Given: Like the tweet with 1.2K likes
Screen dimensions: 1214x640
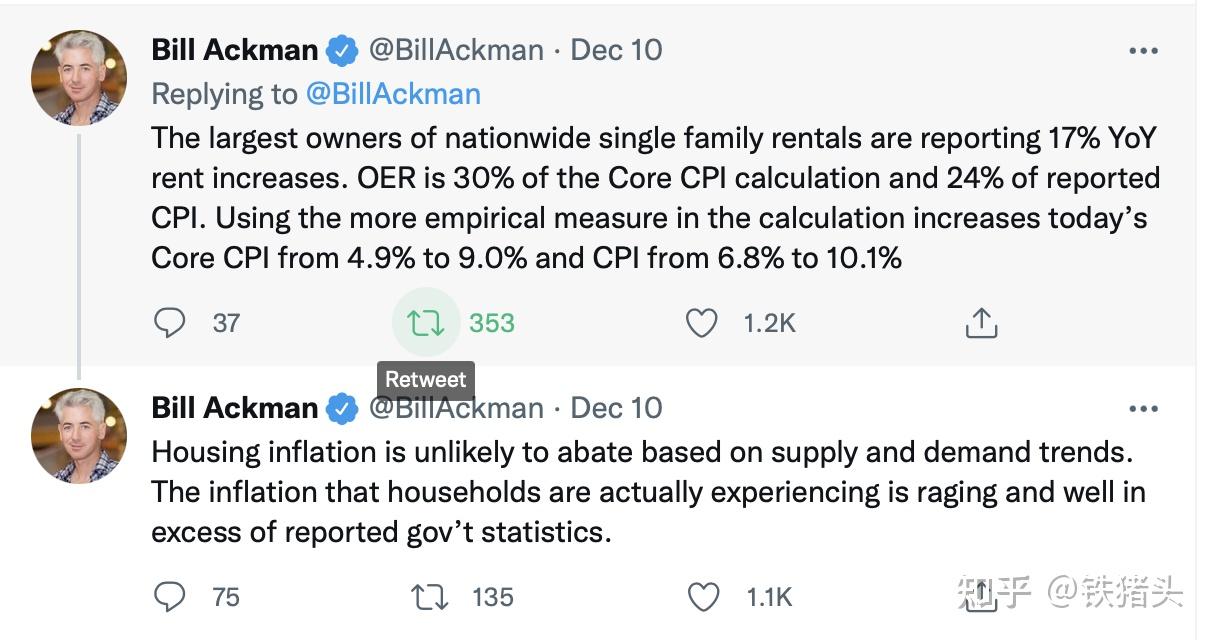Looking at the screenshot, I should [x=702, y=323].
